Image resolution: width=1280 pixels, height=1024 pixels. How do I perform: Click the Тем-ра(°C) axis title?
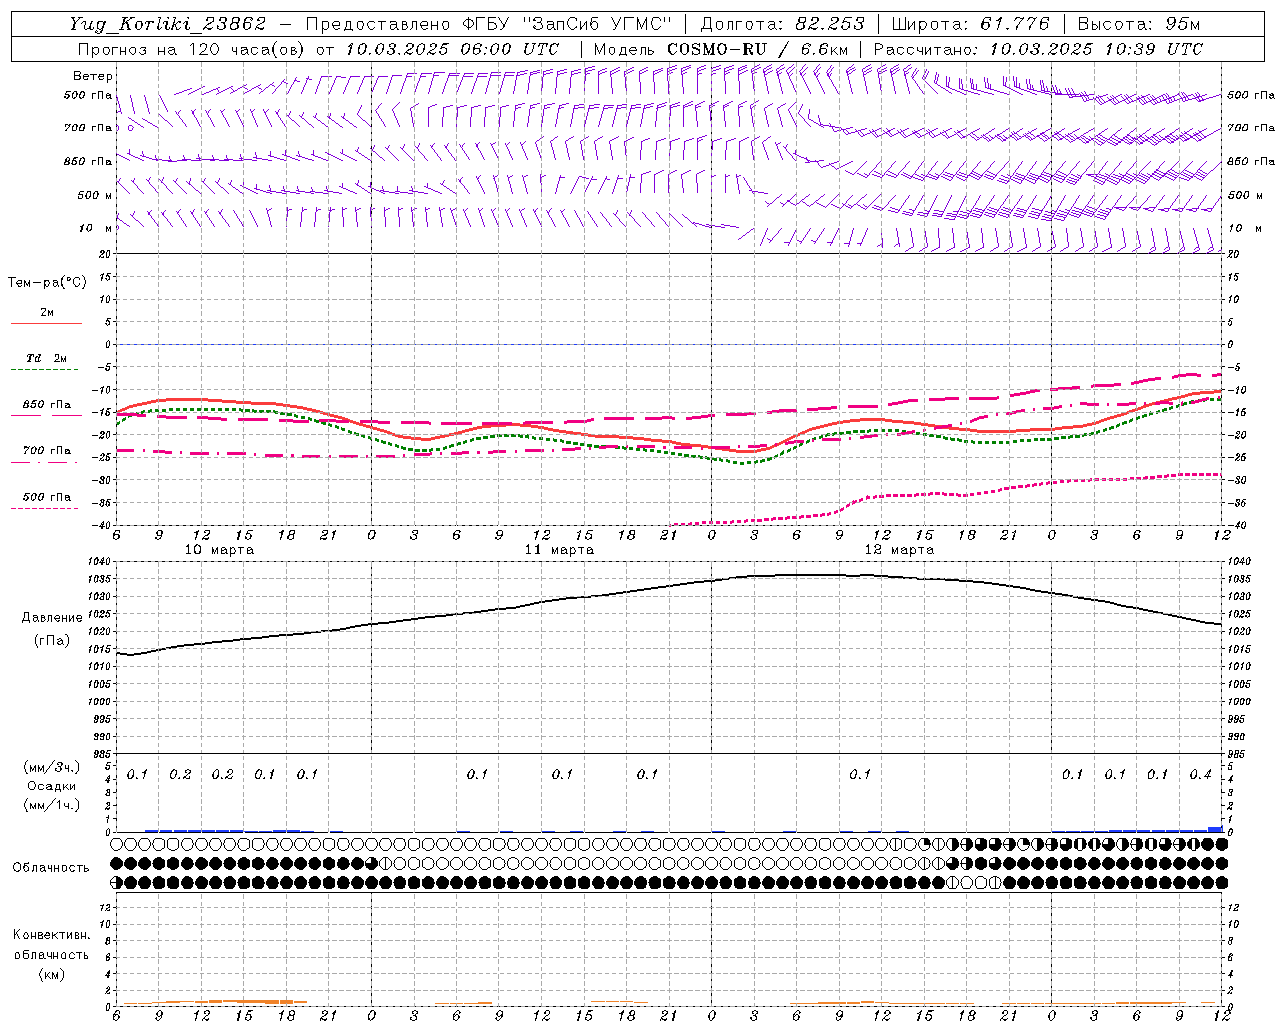click(x=47, y=283)
